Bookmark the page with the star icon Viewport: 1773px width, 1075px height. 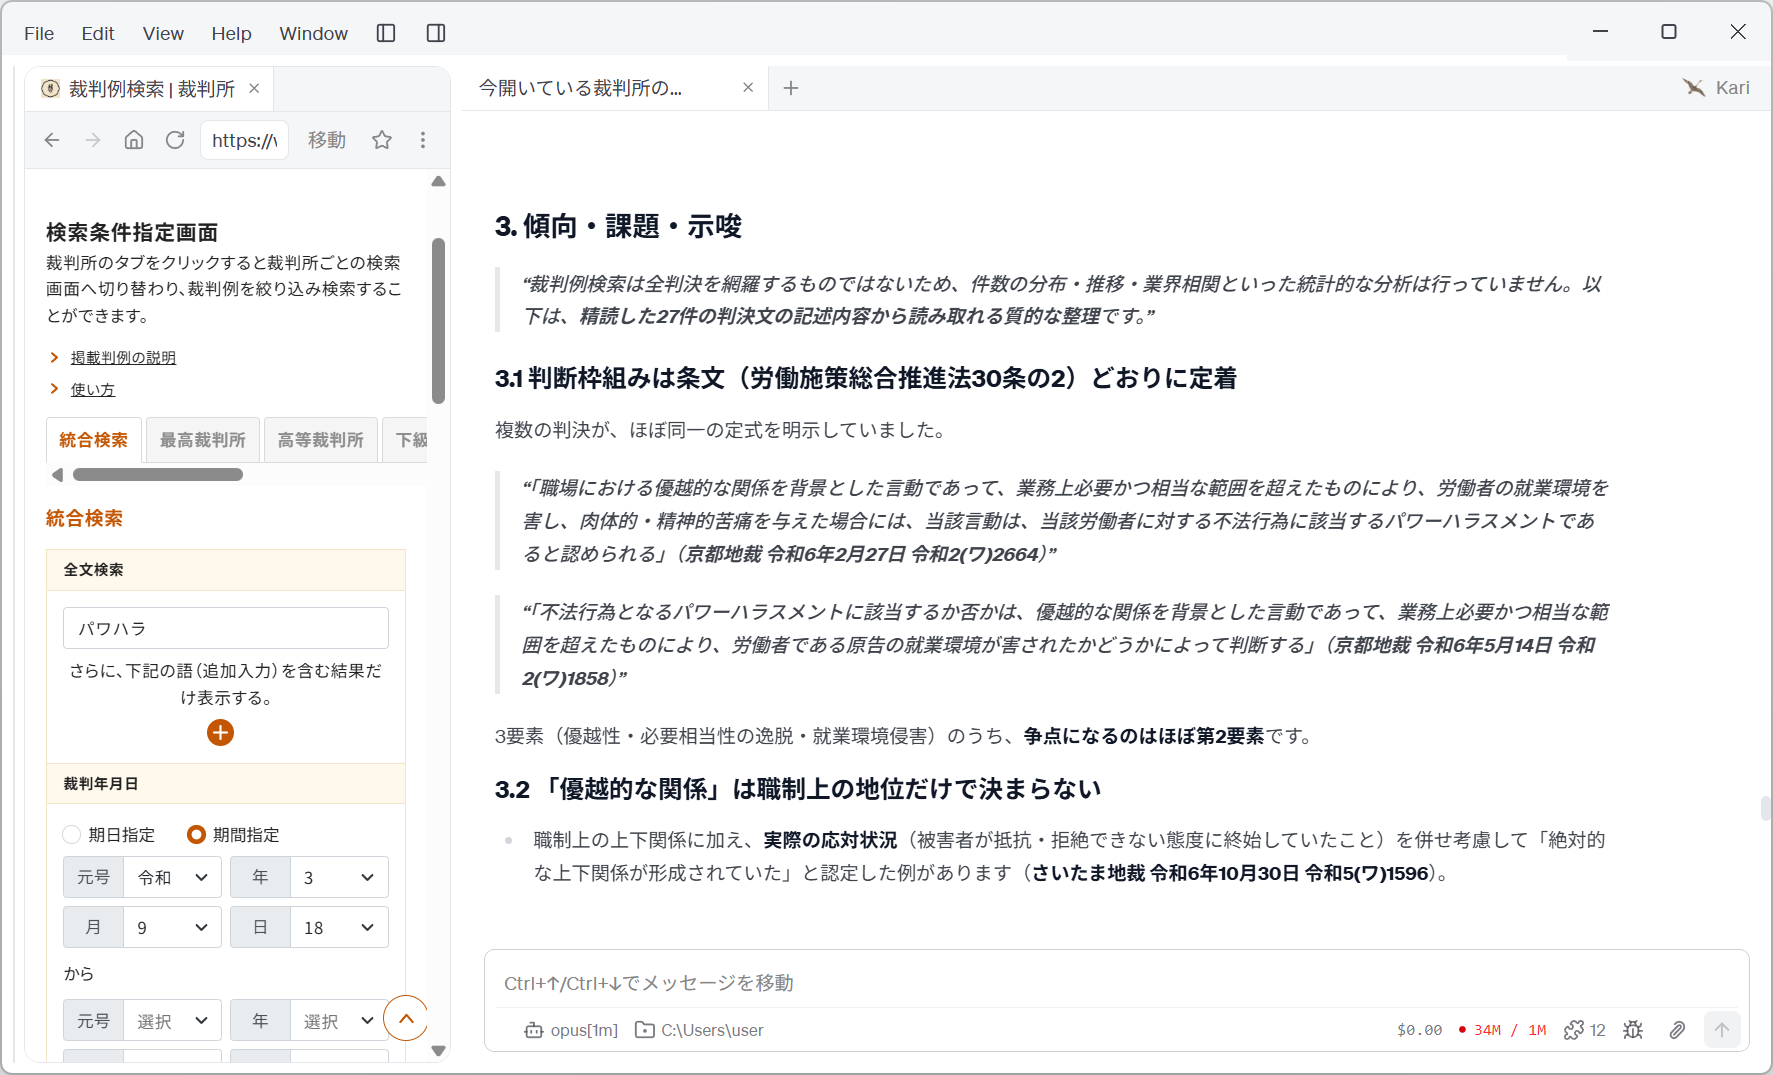382,140
